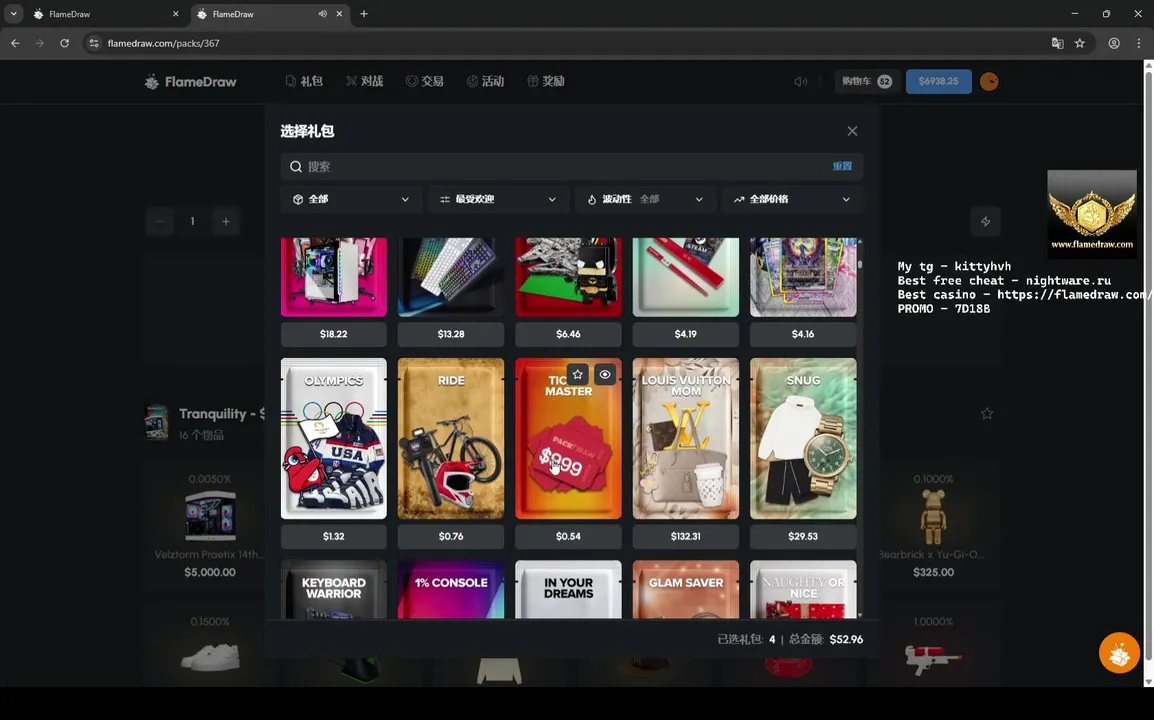Bookmark this page with star
This screenshot has width=1154, height=720.
click(x=1080, y=43)
